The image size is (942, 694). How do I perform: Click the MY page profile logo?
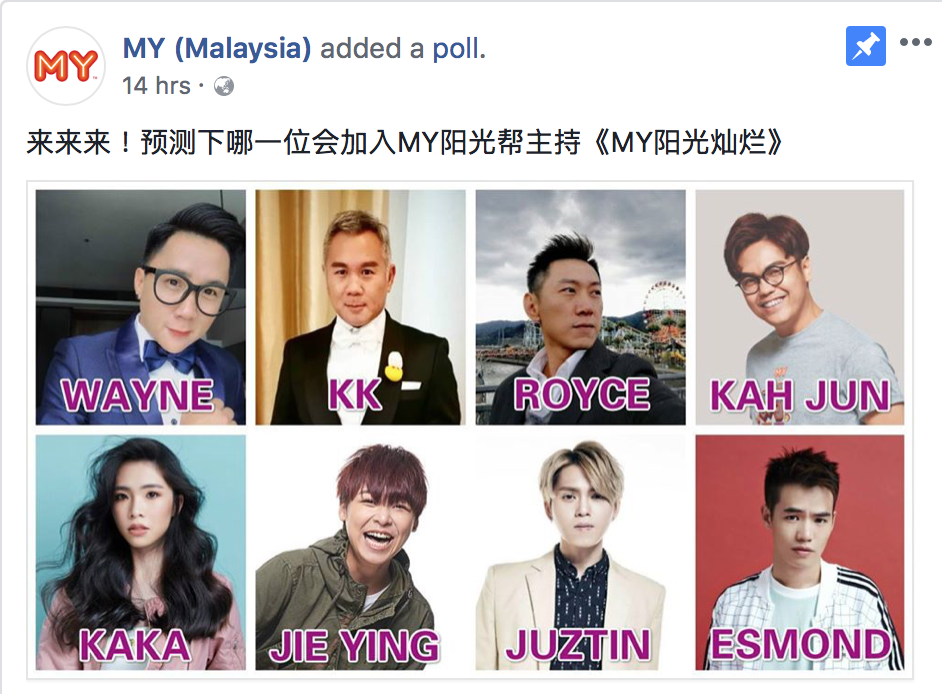tap(66, 66)
